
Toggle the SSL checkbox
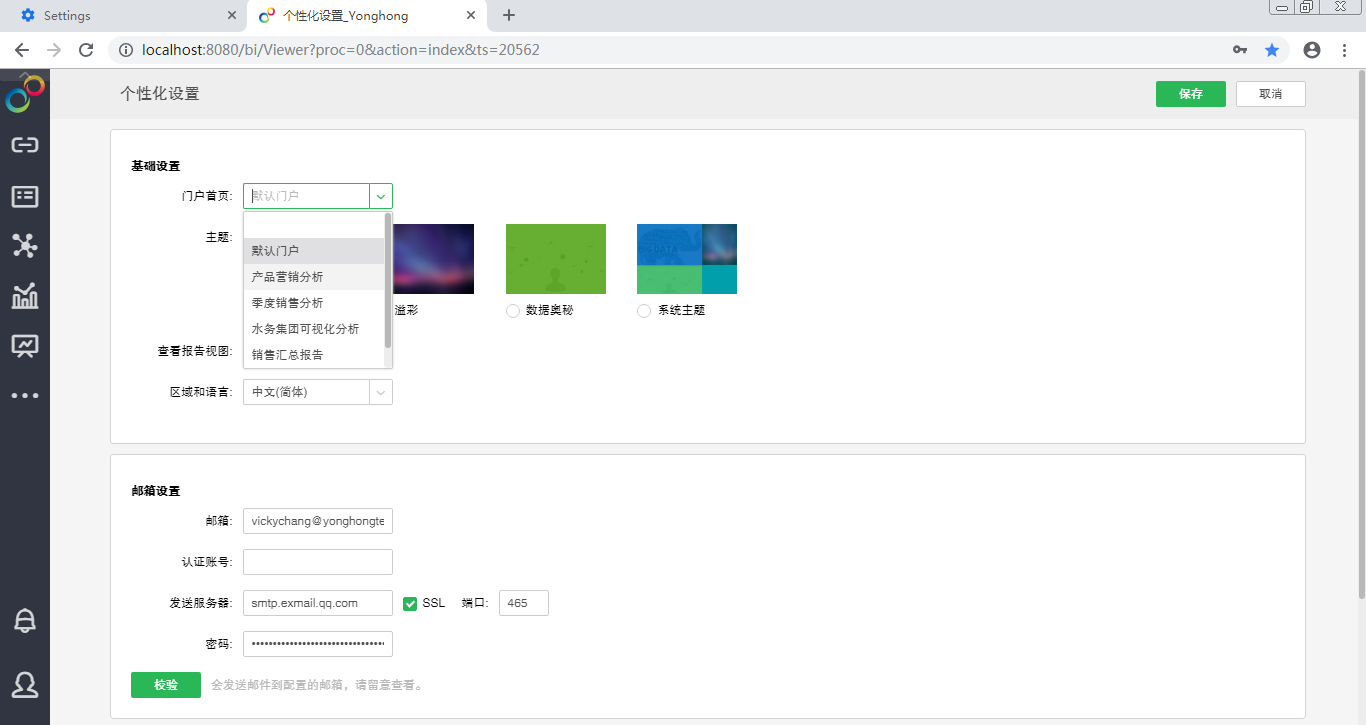point(410,603)
